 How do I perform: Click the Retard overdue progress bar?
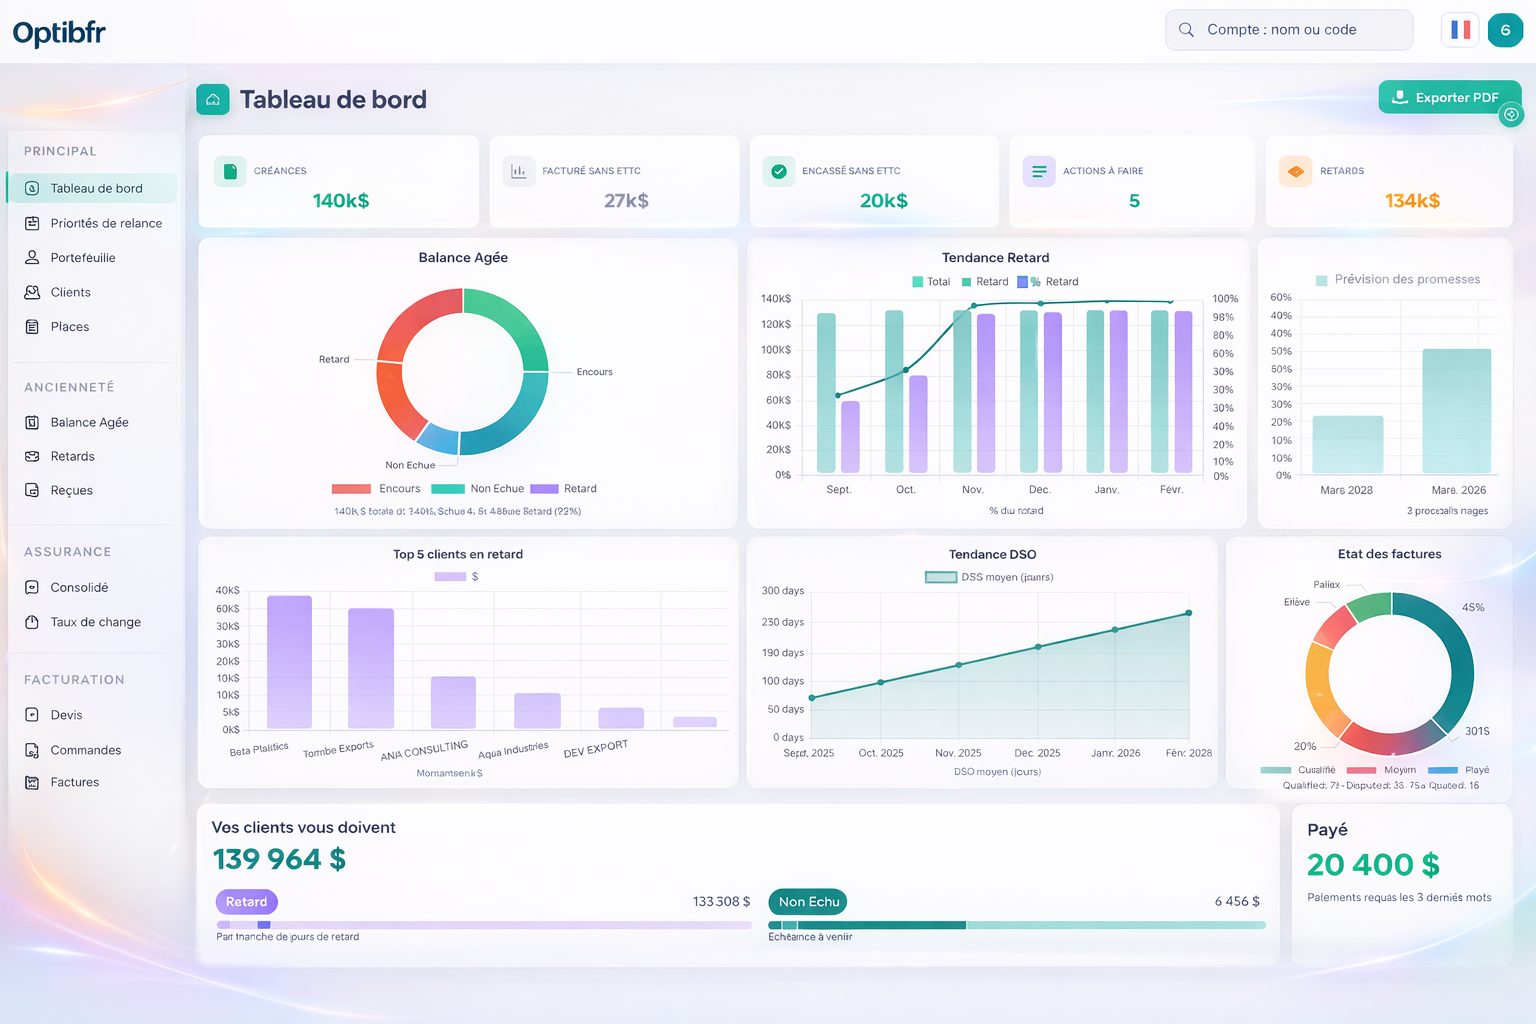[x=484, y=925]
